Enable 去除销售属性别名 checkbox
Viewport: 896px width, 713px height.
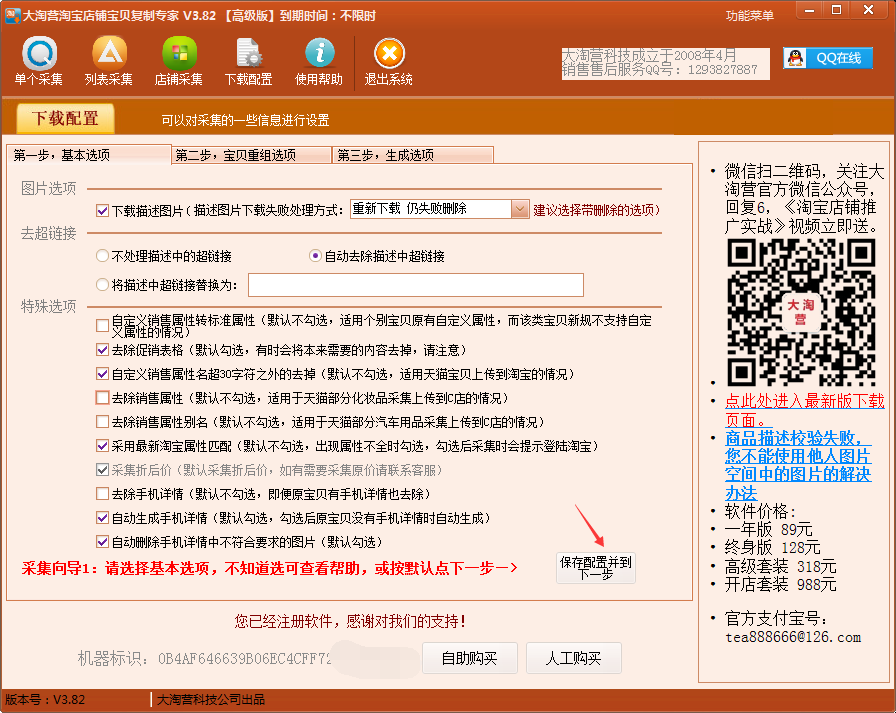pyautogui.click(x=102, y=422)
